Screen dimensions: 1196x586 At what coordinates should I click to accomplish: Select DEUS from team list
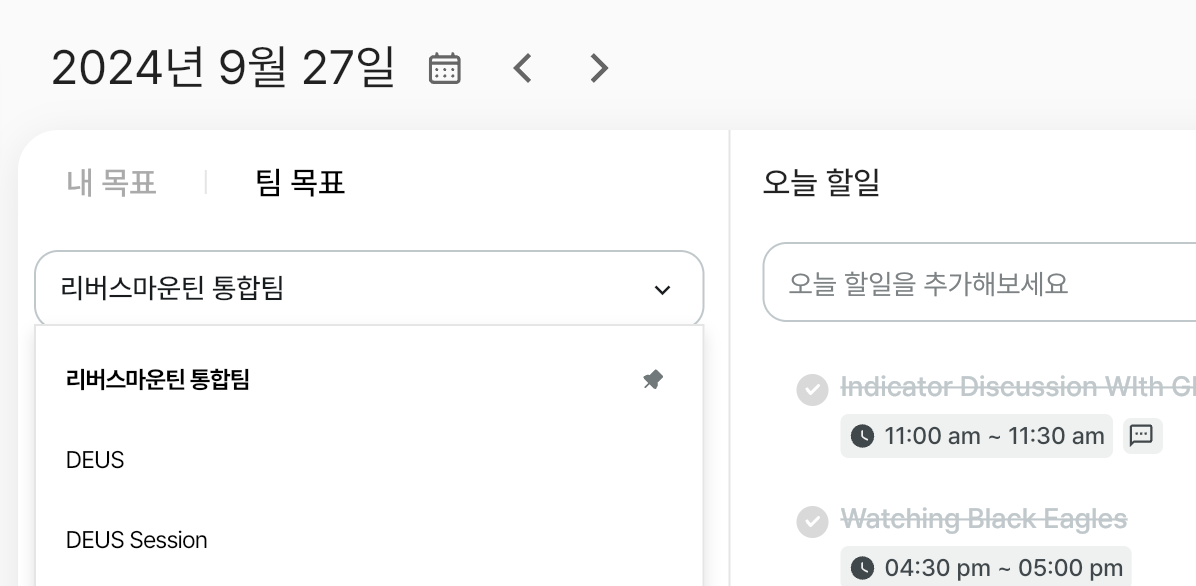(95, 460)
